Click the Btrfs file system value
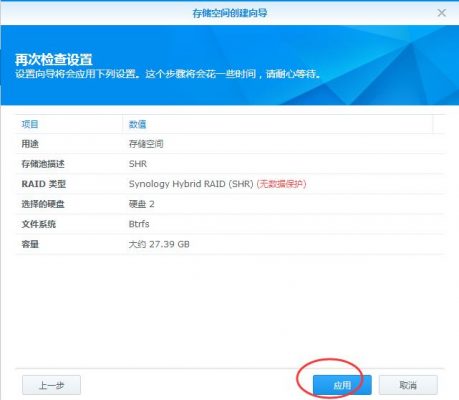The width and height of the screenshot is (459, 400). click(139, 224)
